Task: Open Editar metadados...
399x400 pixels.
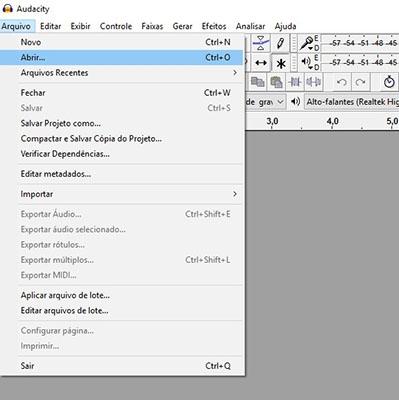Action: tap(123, 174)
